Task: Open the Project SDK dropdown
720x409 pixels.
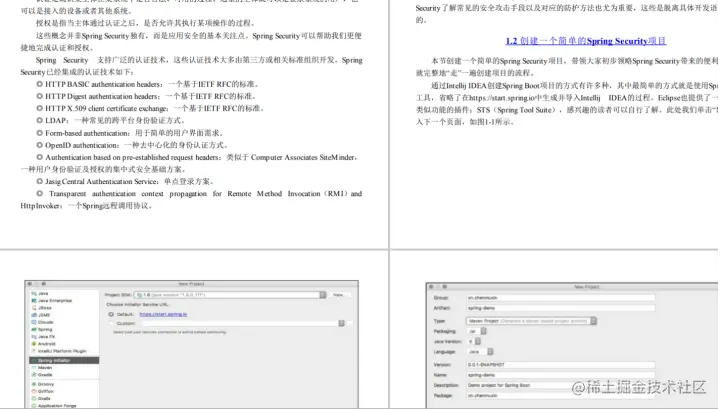Action: (x=230, y=295)
